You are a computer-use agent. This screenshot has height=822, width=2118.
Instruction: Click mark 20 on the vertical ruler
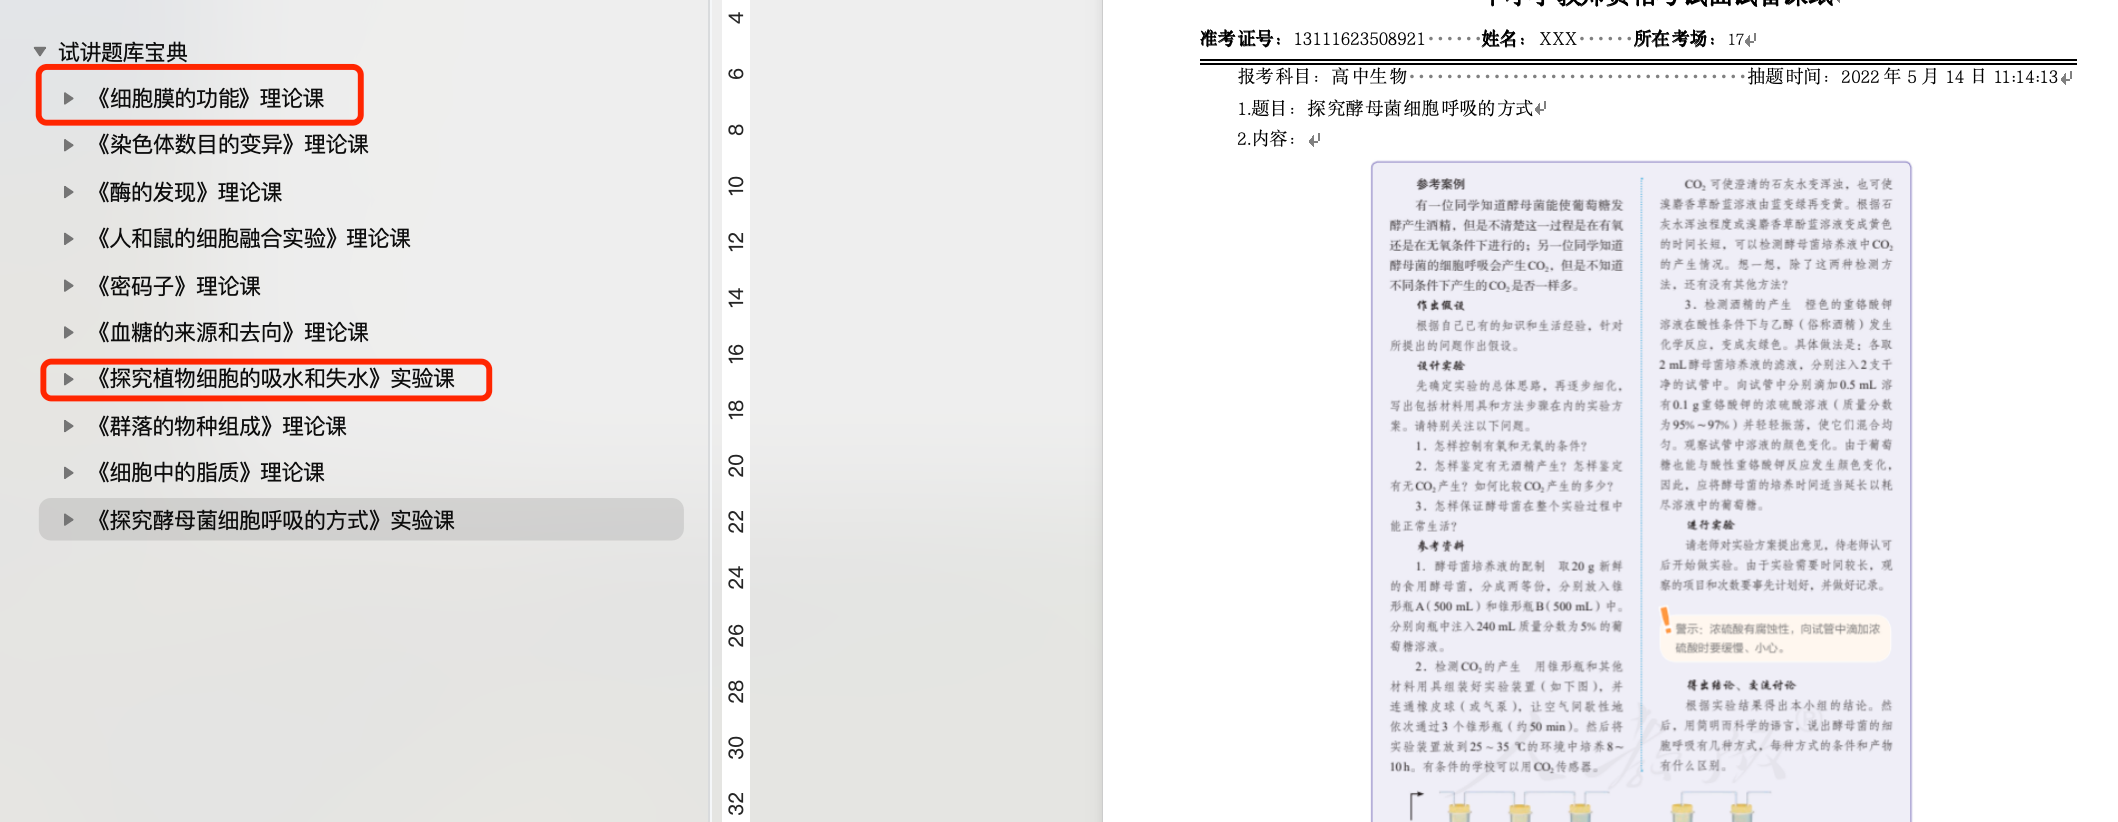736,465
